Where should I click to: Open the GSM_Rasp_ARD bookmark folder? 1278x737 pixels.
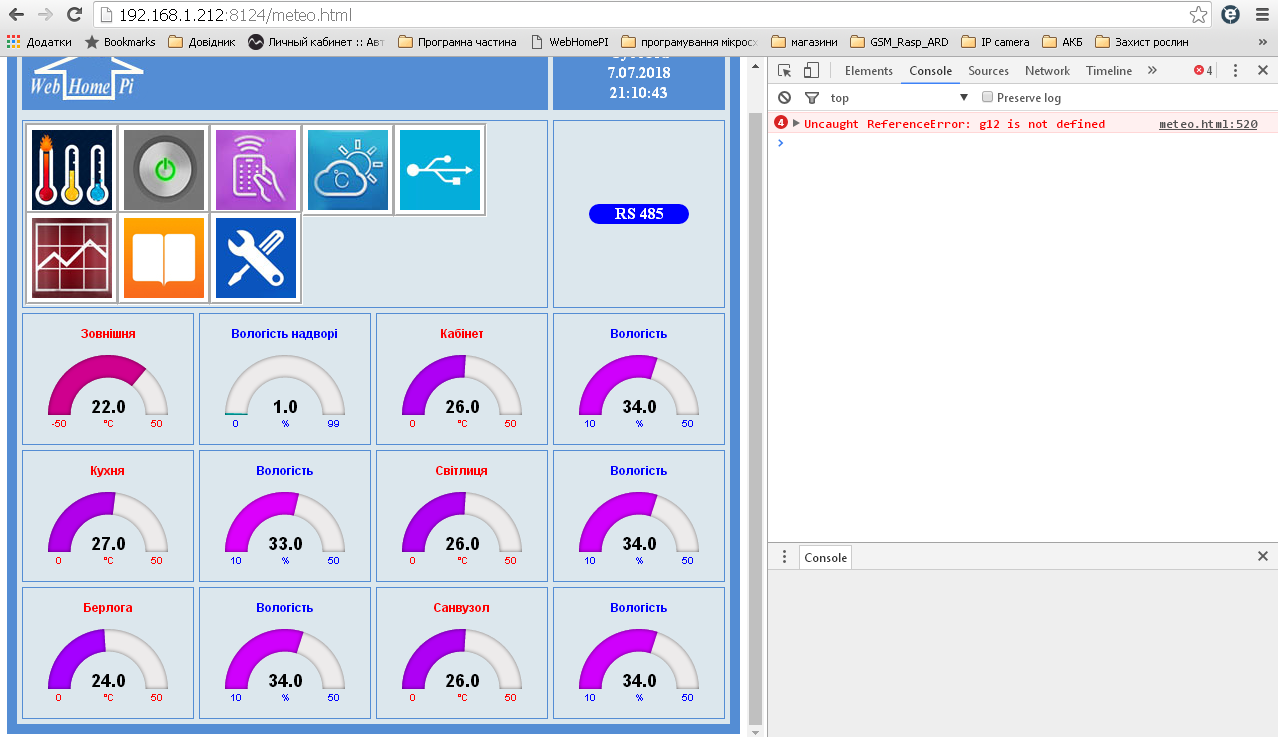900,42
